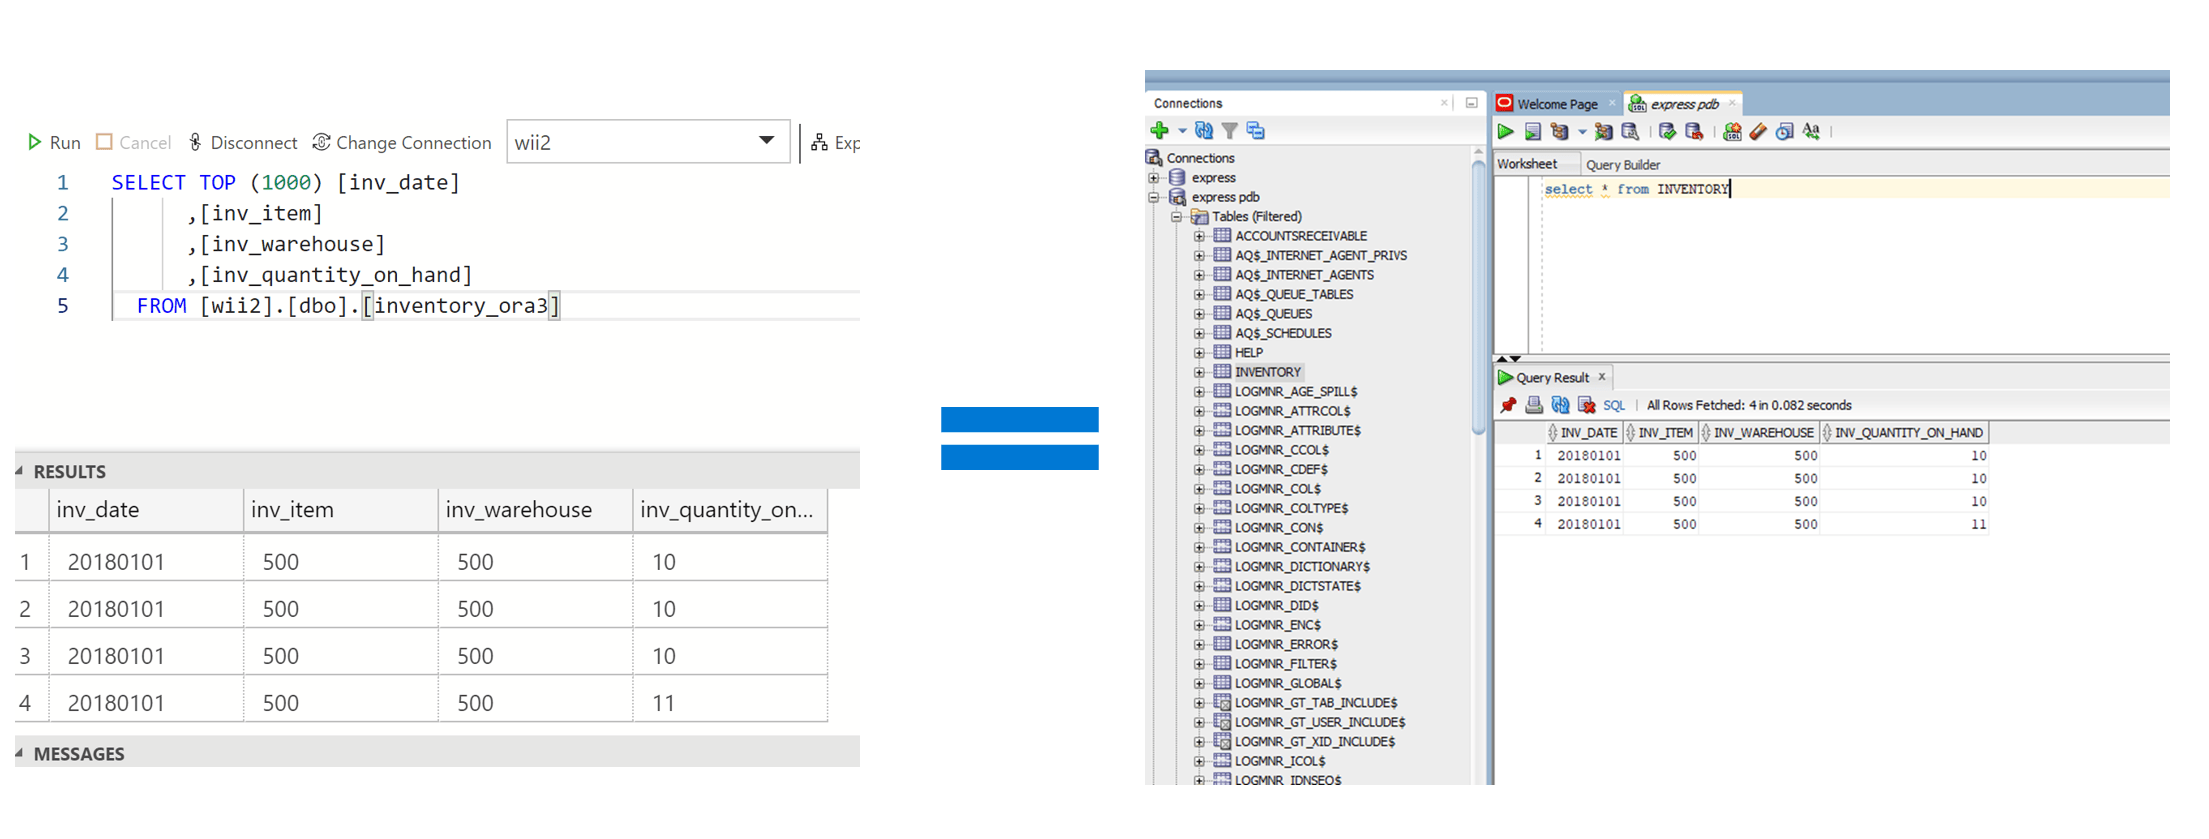Expand the express connection node
The height and width of the screenshot is (839, 2209).
1154,178
